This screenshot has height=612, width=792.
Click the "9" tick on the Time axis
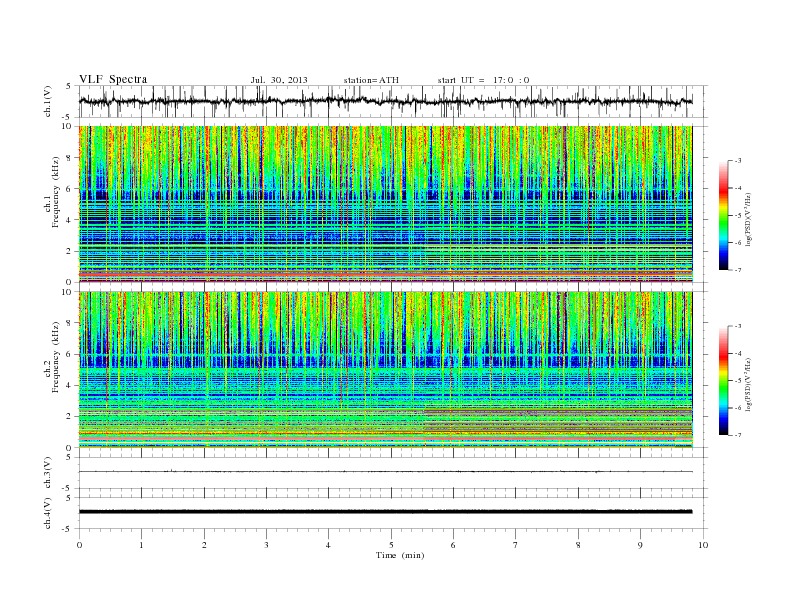(x=640, y=545)
